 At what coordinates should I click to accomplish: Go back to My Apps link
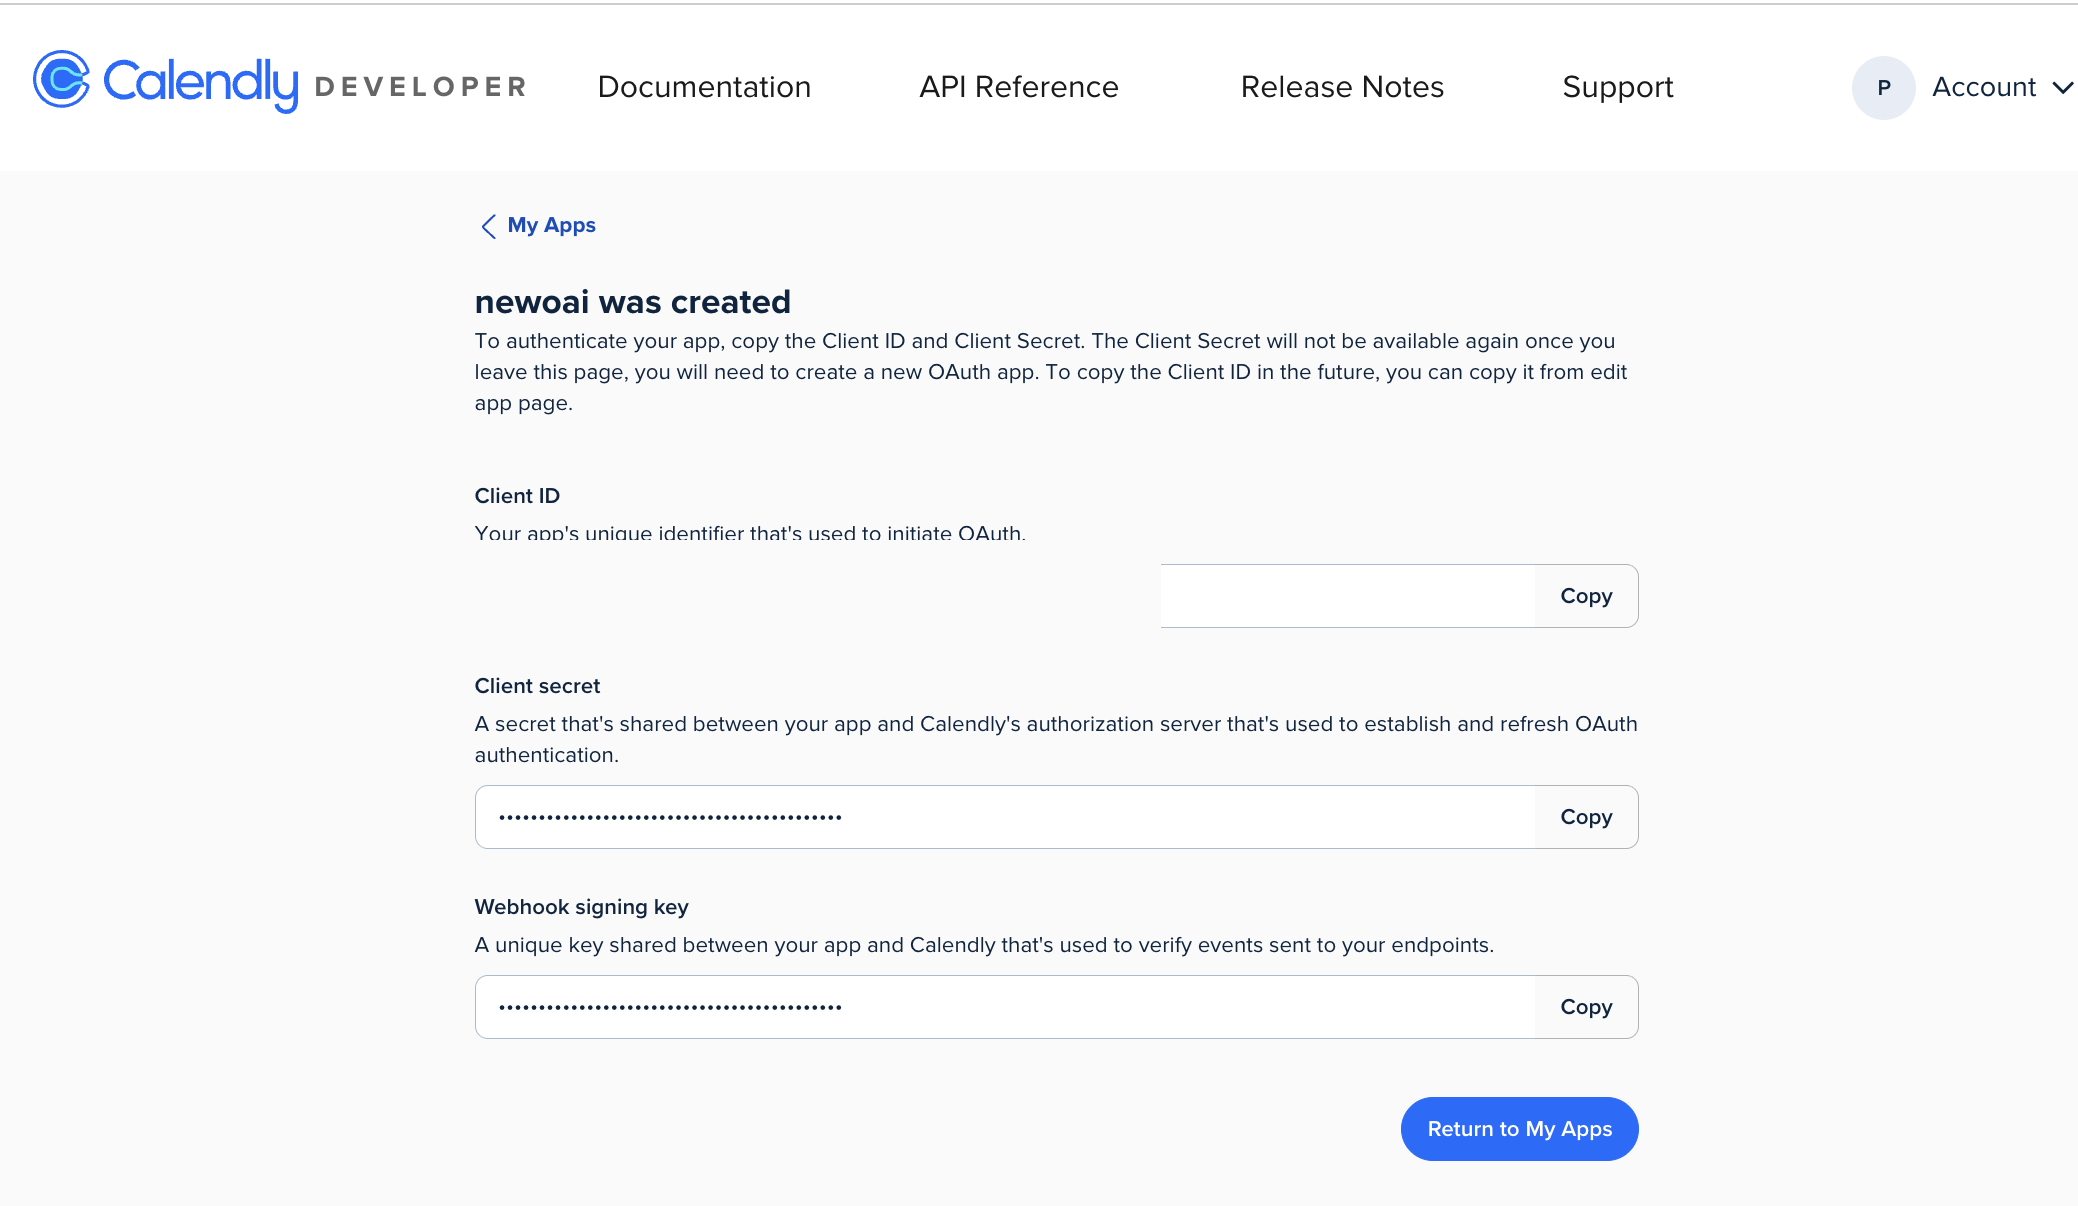551,225
